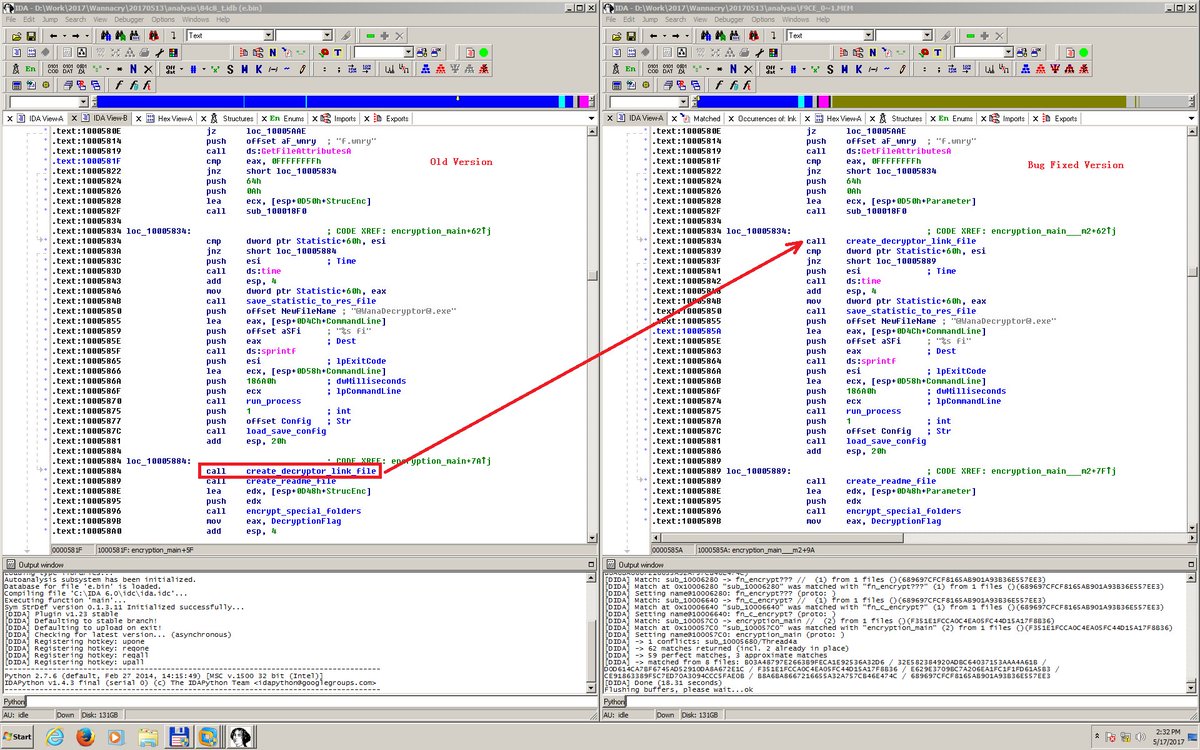Click the Save floppy icon in left IDA window
This screenshot has width=1200, height=750.
coord(31,35)
